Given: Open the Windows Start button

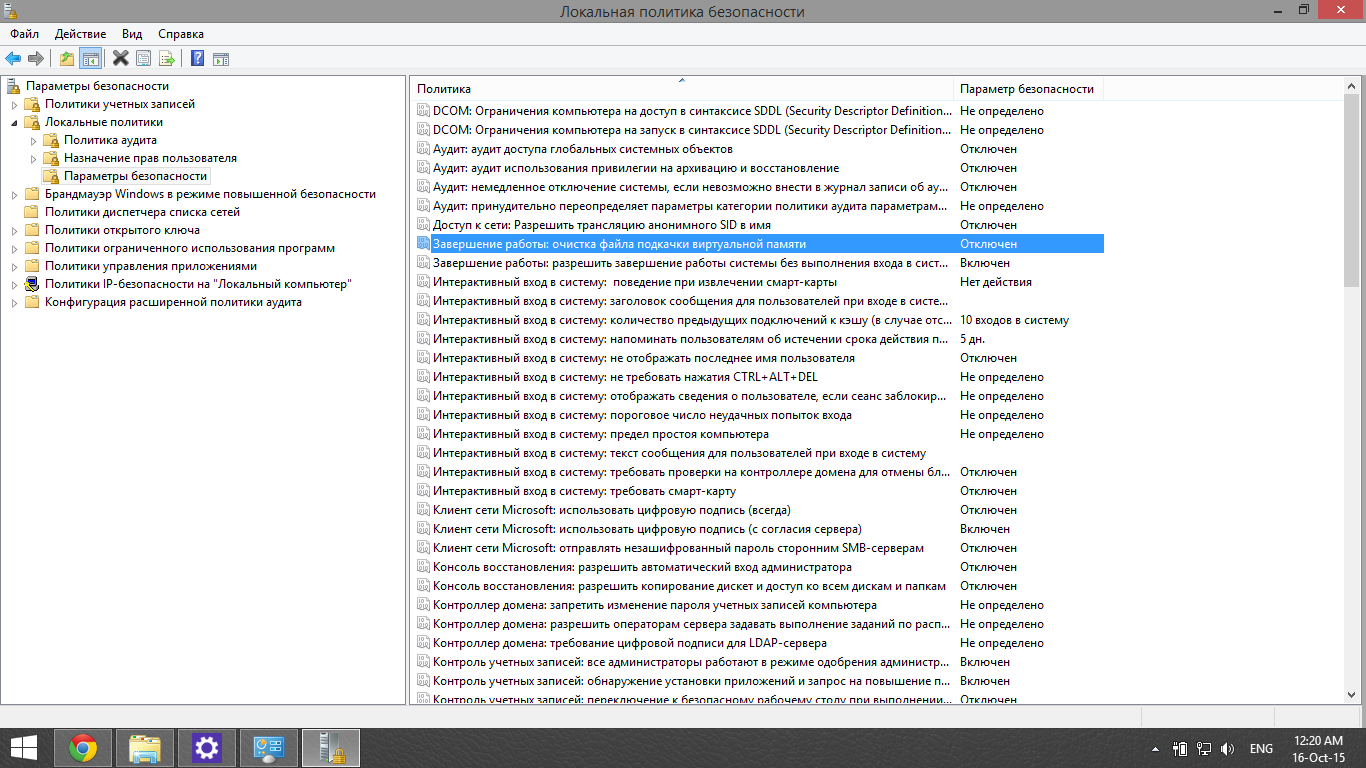Looking at the screenshot, I should coord(23,748).
